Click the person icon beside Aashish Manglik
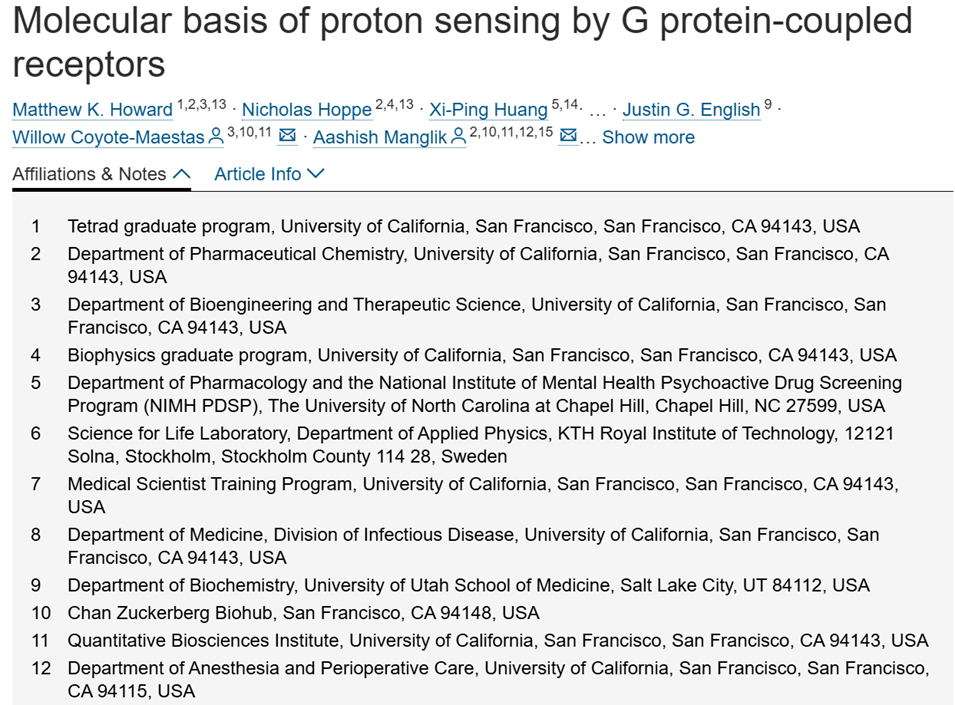This screenshot has width=955, height=705. [x=459, y=137]
